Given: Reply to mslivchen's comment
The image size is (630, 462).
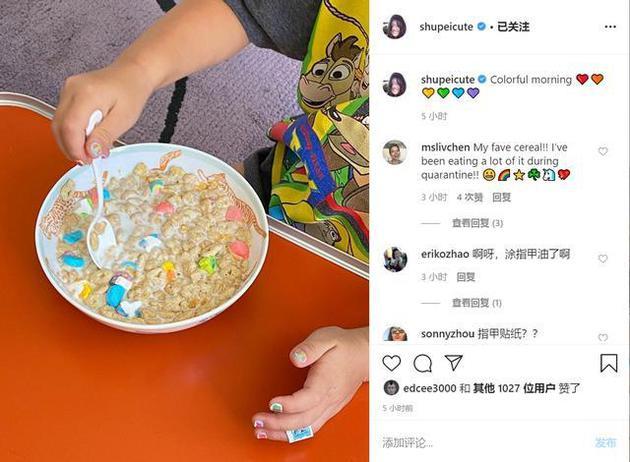Looking at the screenshot, I should click(501, 197).
